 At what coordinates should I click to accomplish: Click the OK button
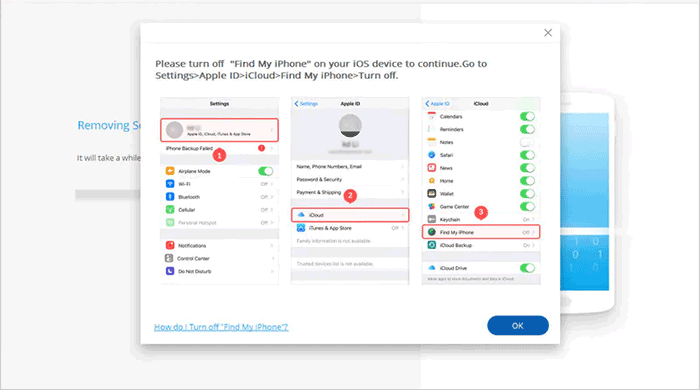coord(517,326)
